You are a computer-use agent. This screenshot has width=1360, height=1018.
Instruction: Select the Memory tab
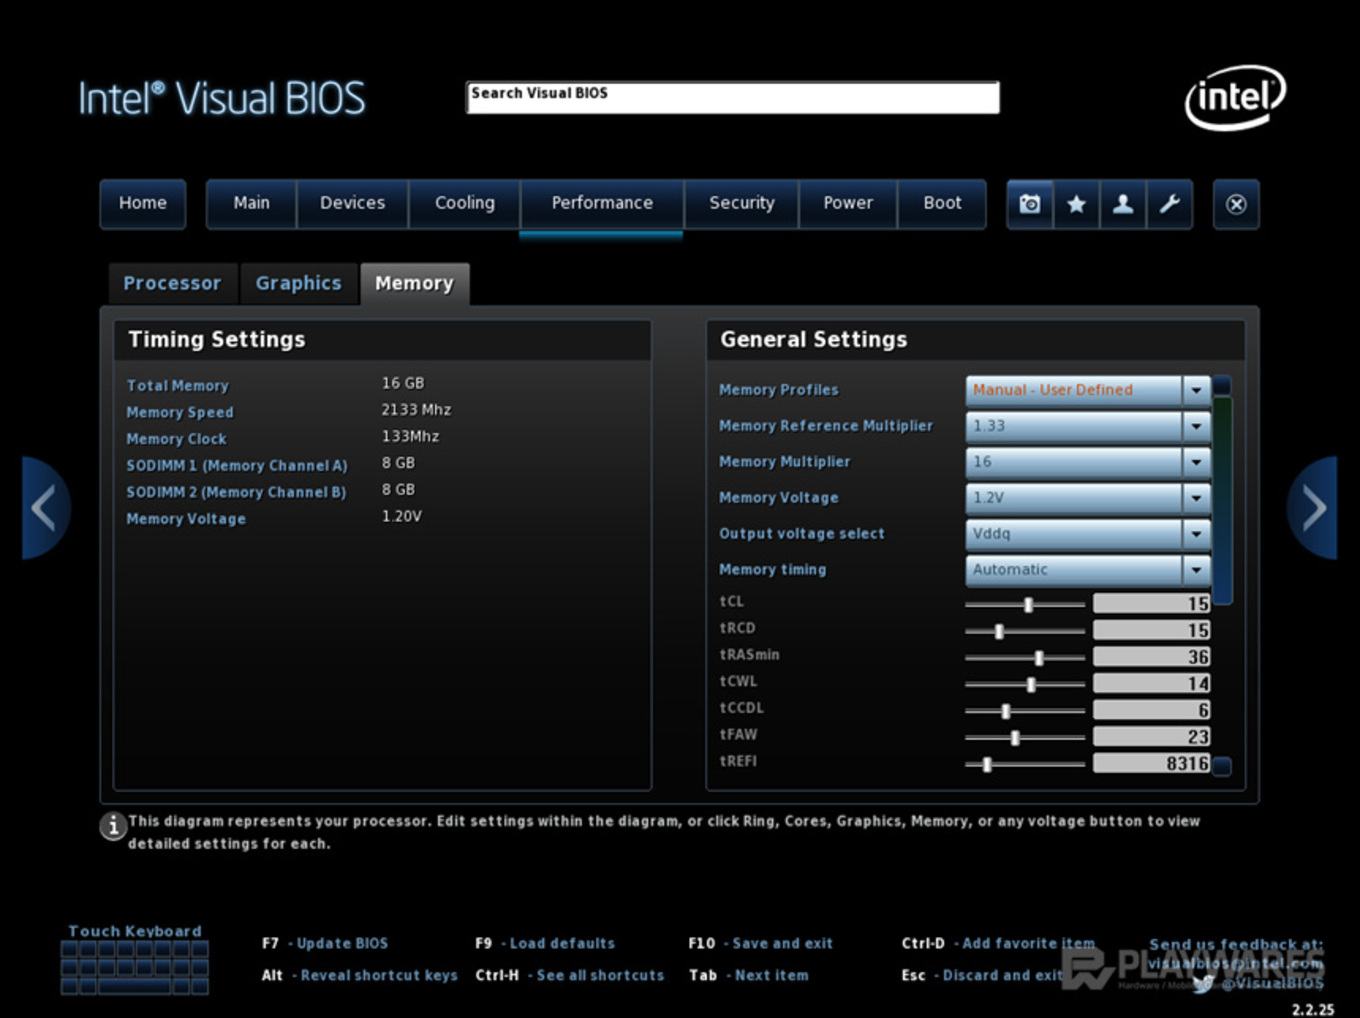(414, 284)
